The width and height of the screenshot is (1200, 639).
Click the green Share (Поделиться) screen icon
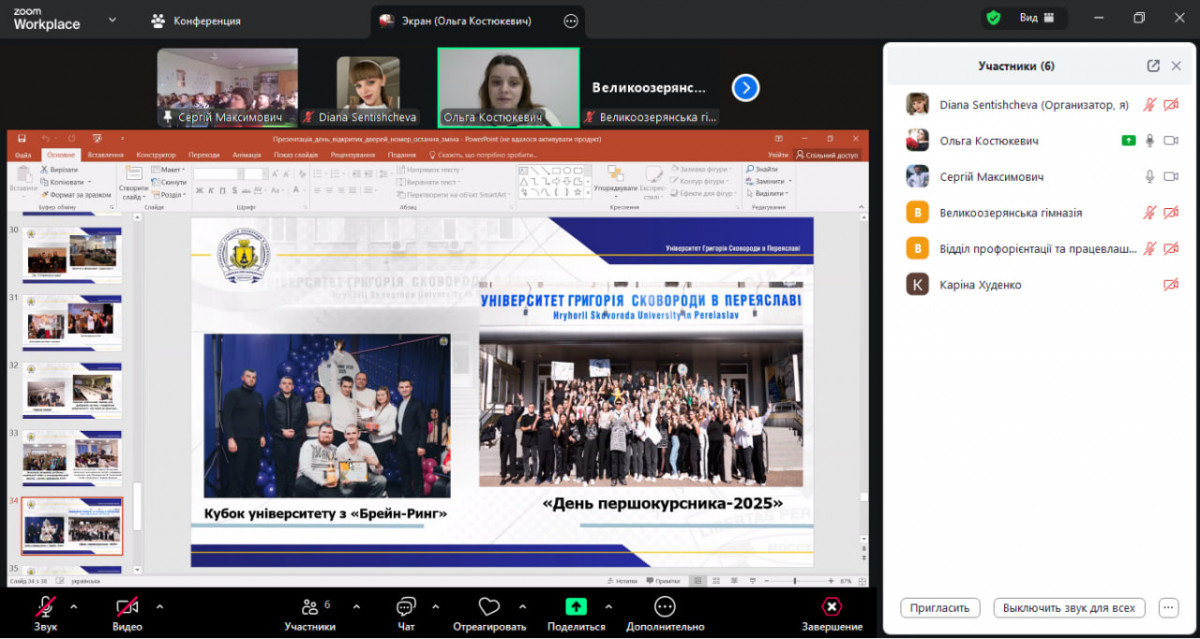(x=576, y=606)
